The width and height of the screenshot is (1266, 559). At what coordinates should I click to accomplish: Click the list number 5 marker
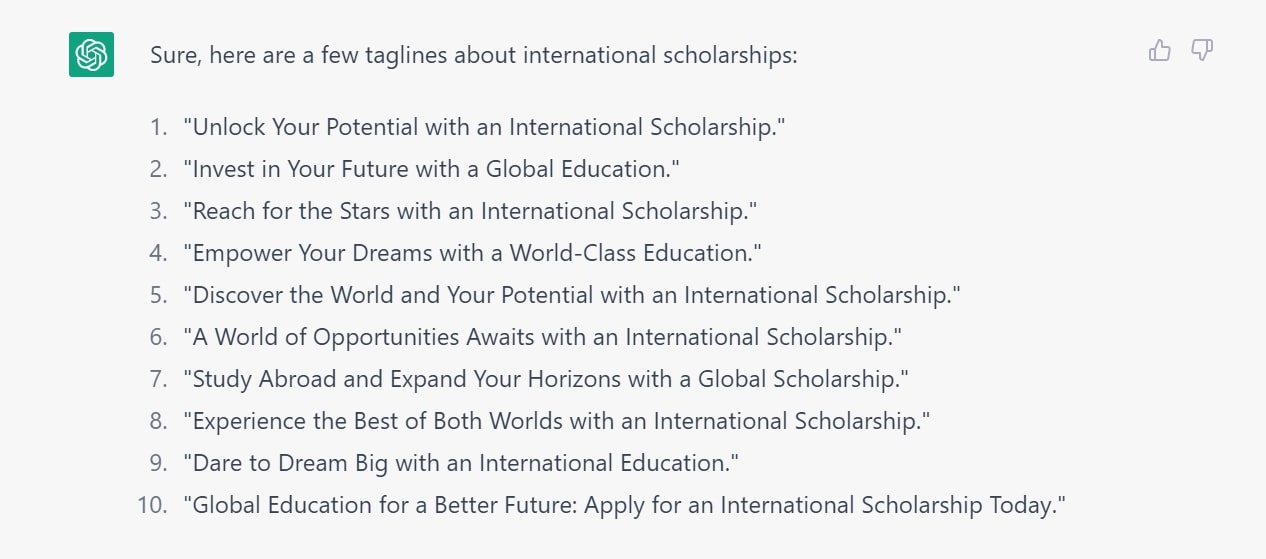coord(159,296)
